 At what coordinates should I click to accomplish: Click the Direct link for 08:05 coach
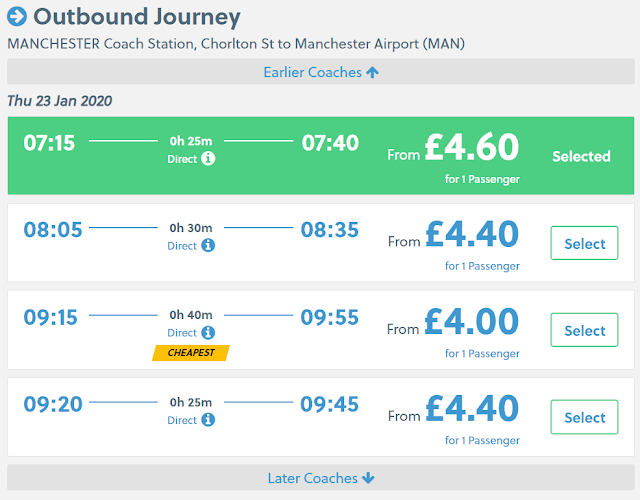click(182, 245)
